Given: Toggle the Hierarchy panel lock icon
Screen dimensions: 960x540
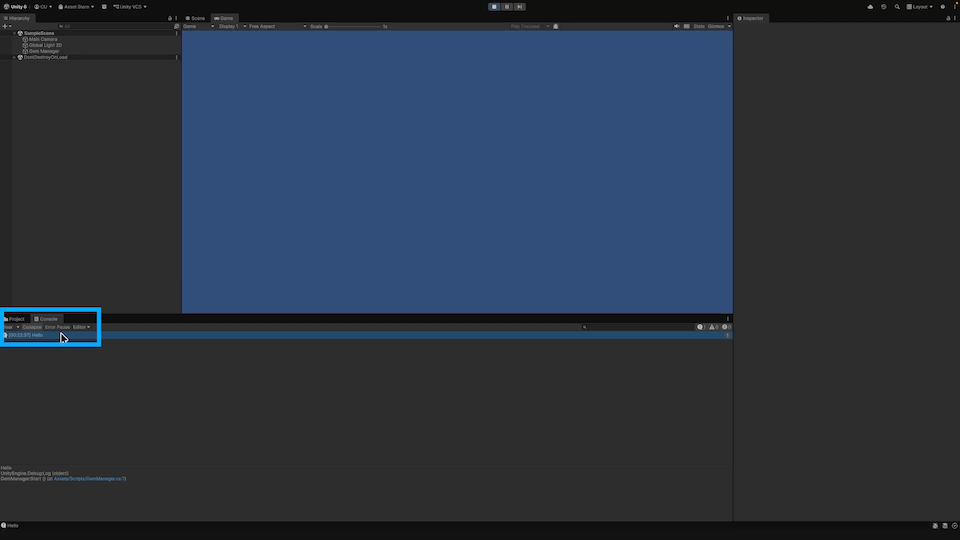Looking at the screenshot, I should pyautogui.click(x=170, y=18).
